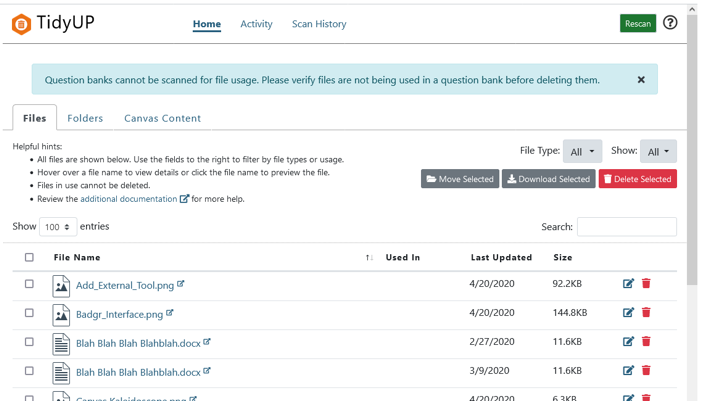Switch to the Folders tab
The height and width of the screenshot is (409, 701).
[x=85, y=118]
